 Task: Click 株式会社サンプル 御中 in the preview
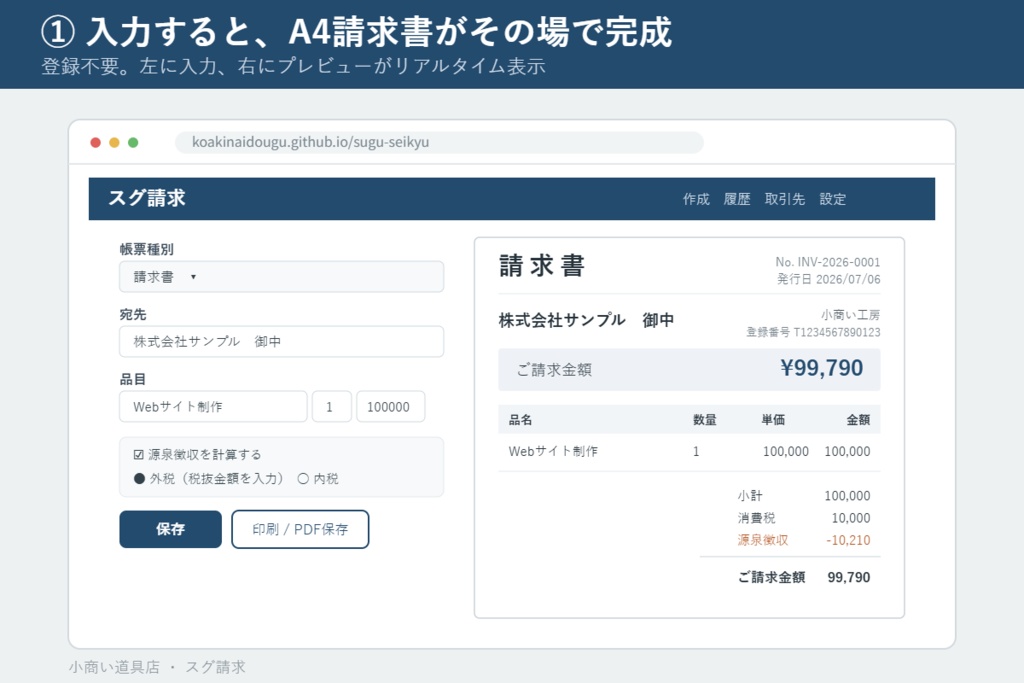click(586, 320)
